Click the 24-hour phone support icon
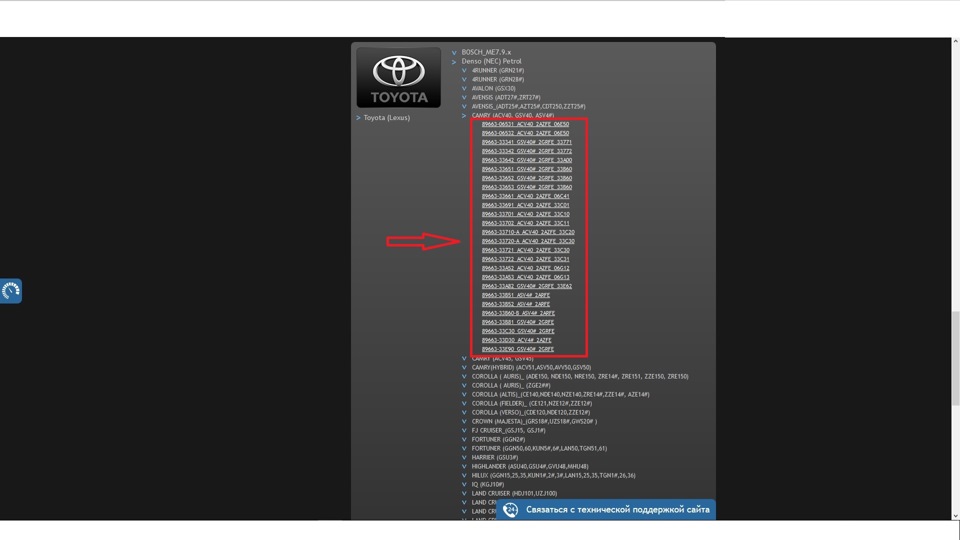The width and height of the screenshot is (960, 540). [x=511, y=509]
